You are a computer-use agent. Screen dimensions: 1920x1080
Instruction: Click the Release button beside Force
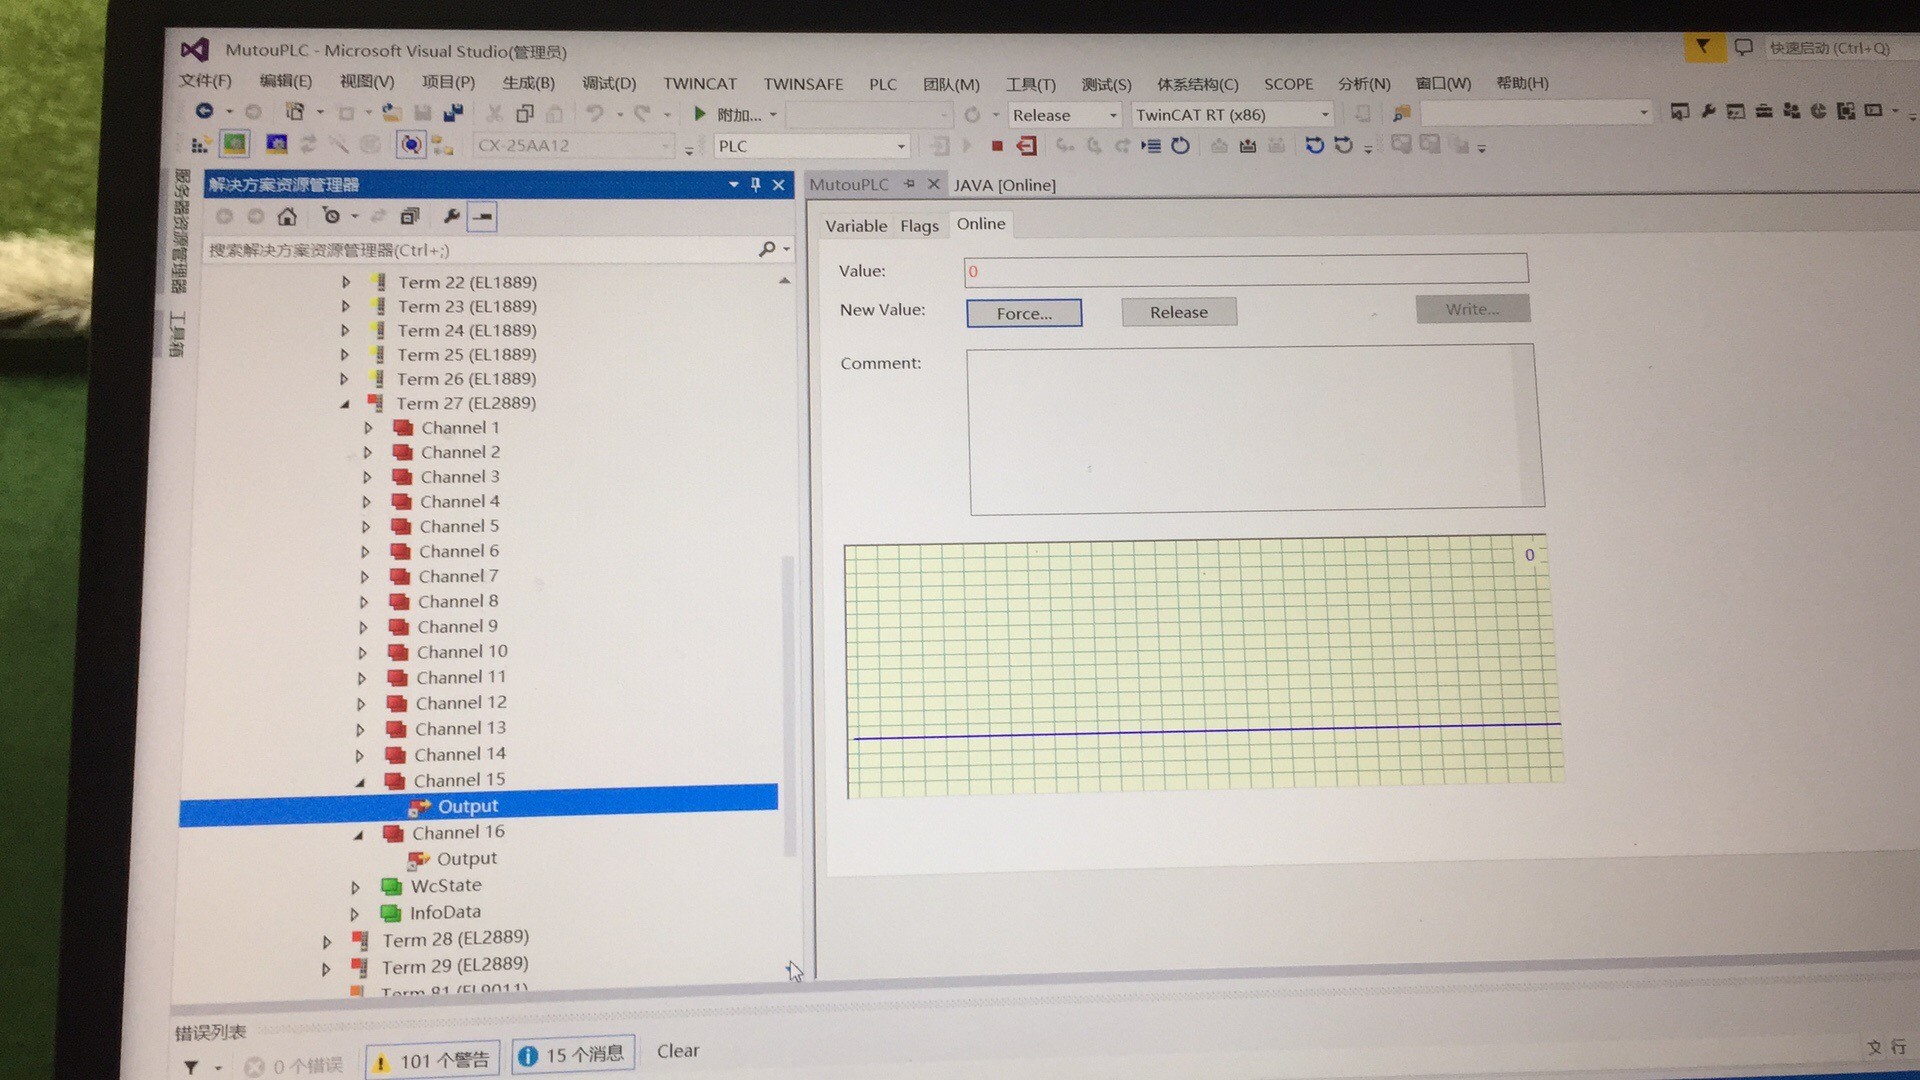[x=1179, y=312]
